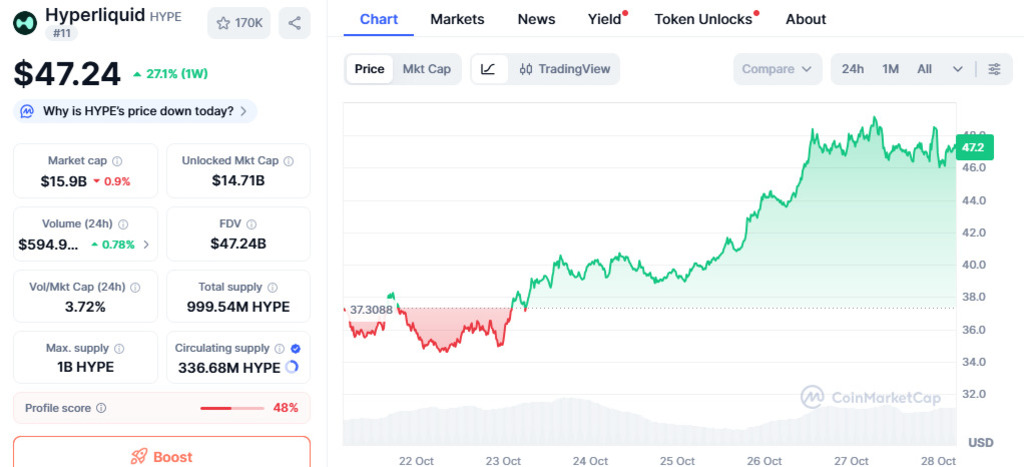Open the Token Unlocks tab
1024x467 pixels.
pos(703,19)
